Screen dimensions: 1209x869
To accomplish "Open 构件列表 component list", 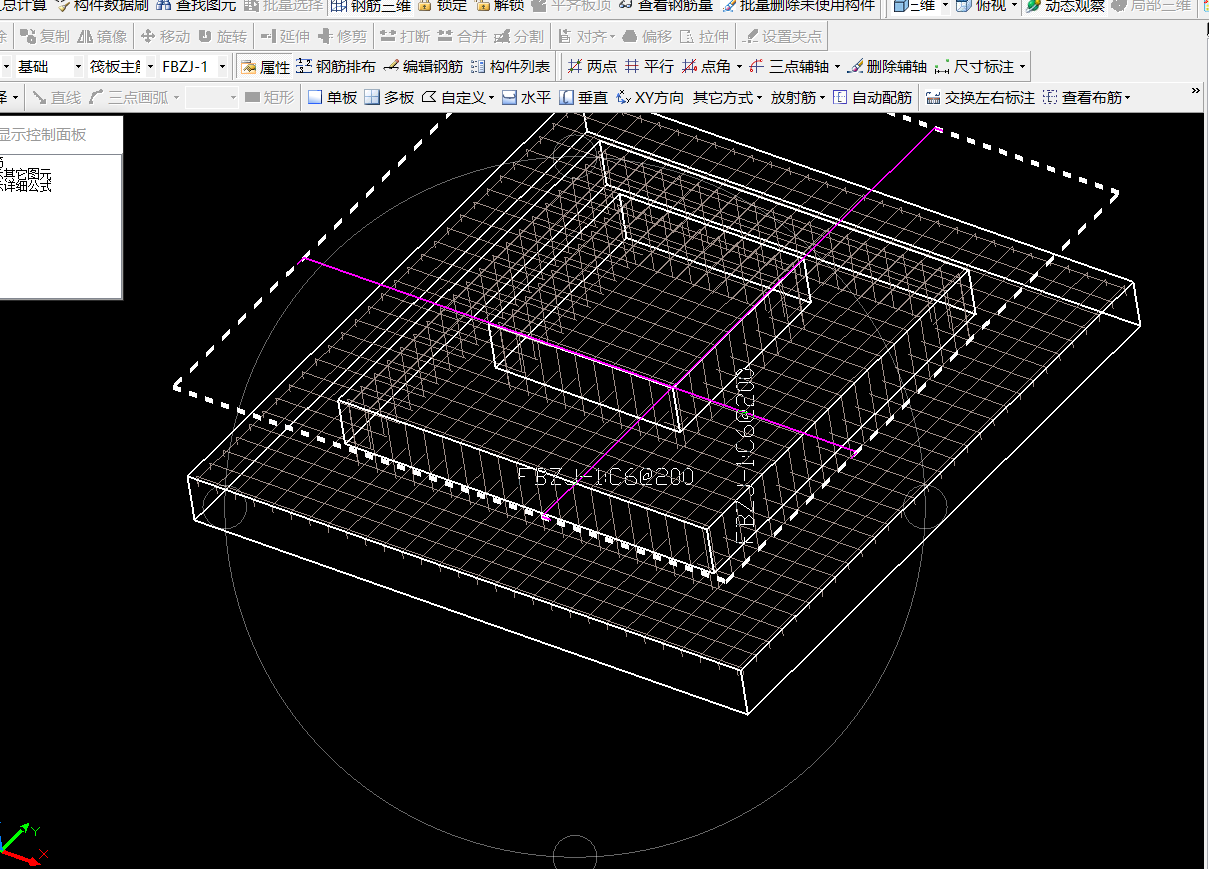I will tap(510, 67).
